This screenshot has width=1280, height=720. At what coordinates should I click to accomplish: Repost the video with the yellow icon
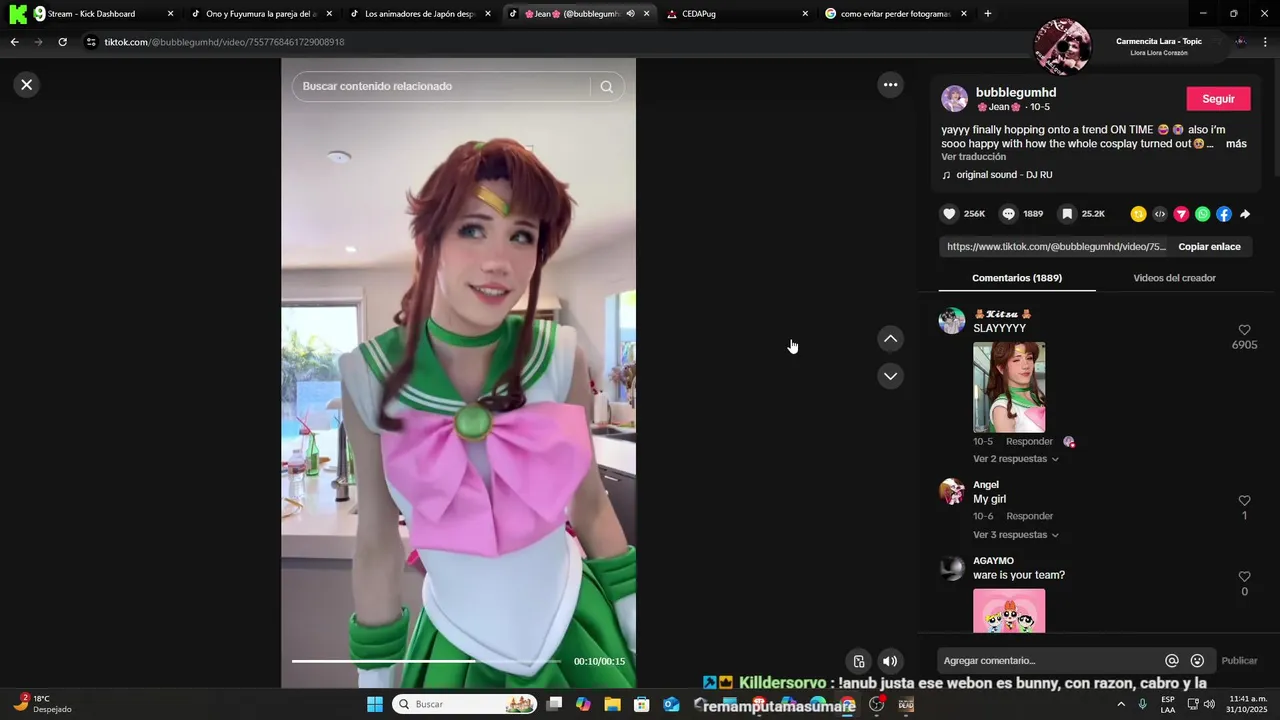1138,214
